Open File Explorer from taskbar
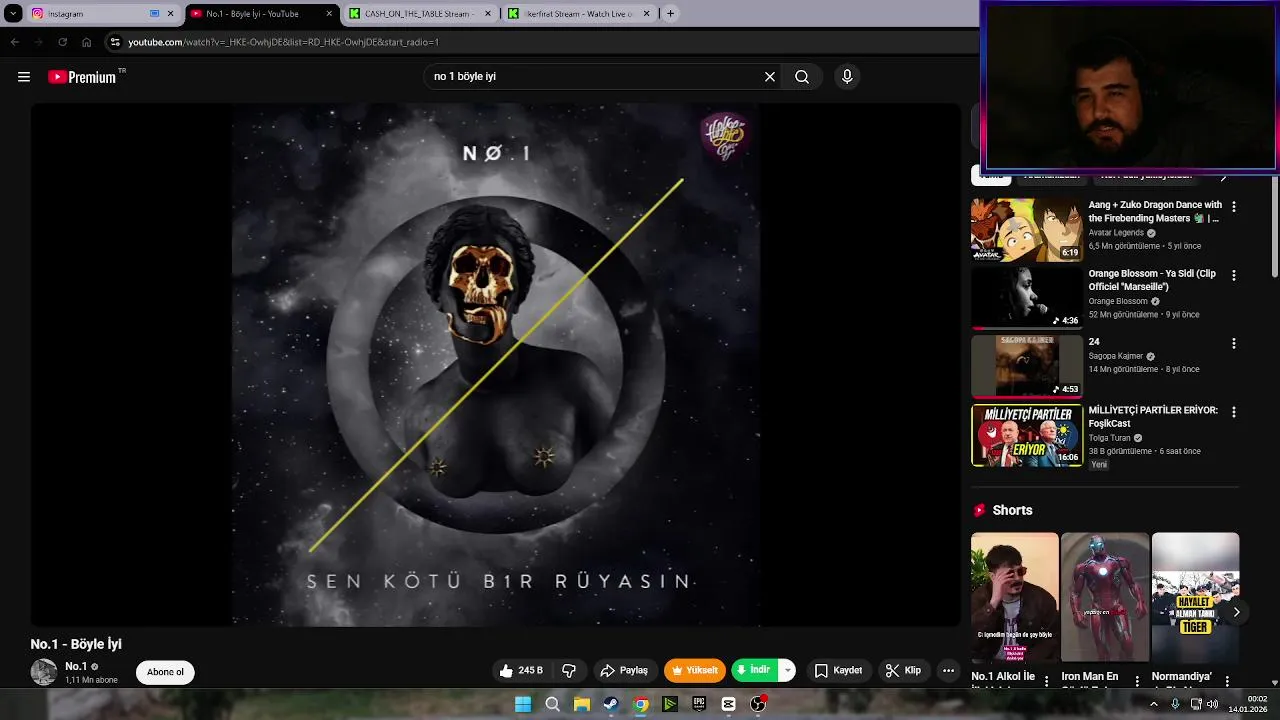 581,704
